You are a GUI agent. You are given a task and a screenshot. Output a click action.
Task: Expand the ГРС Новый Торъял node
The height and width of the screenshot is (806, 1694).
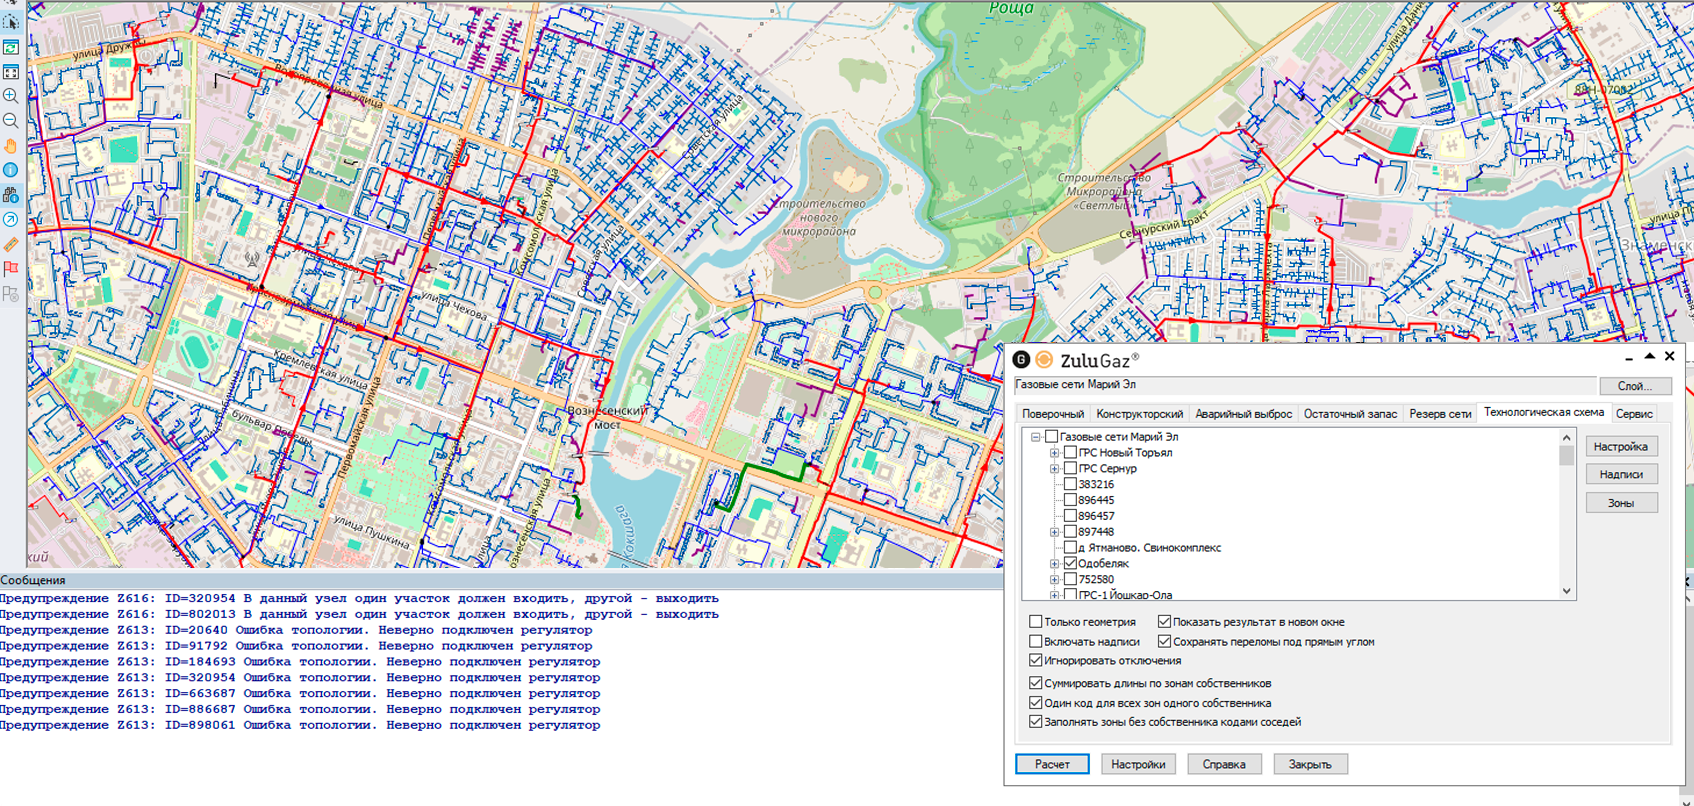1054,453
